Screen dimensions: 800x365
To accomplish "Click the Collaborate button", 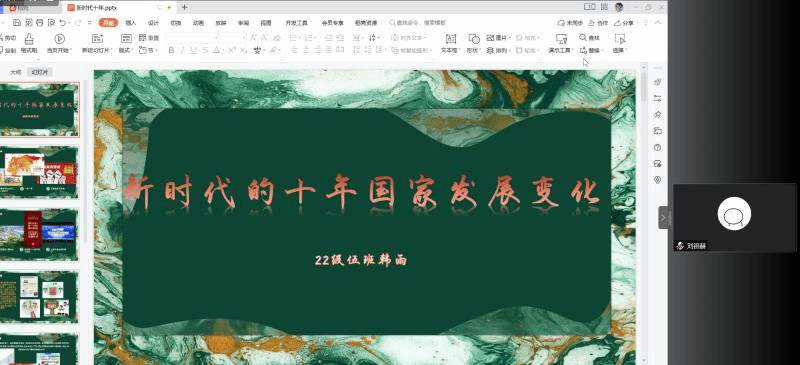I will pyautogui.click(x=598, y=23).
